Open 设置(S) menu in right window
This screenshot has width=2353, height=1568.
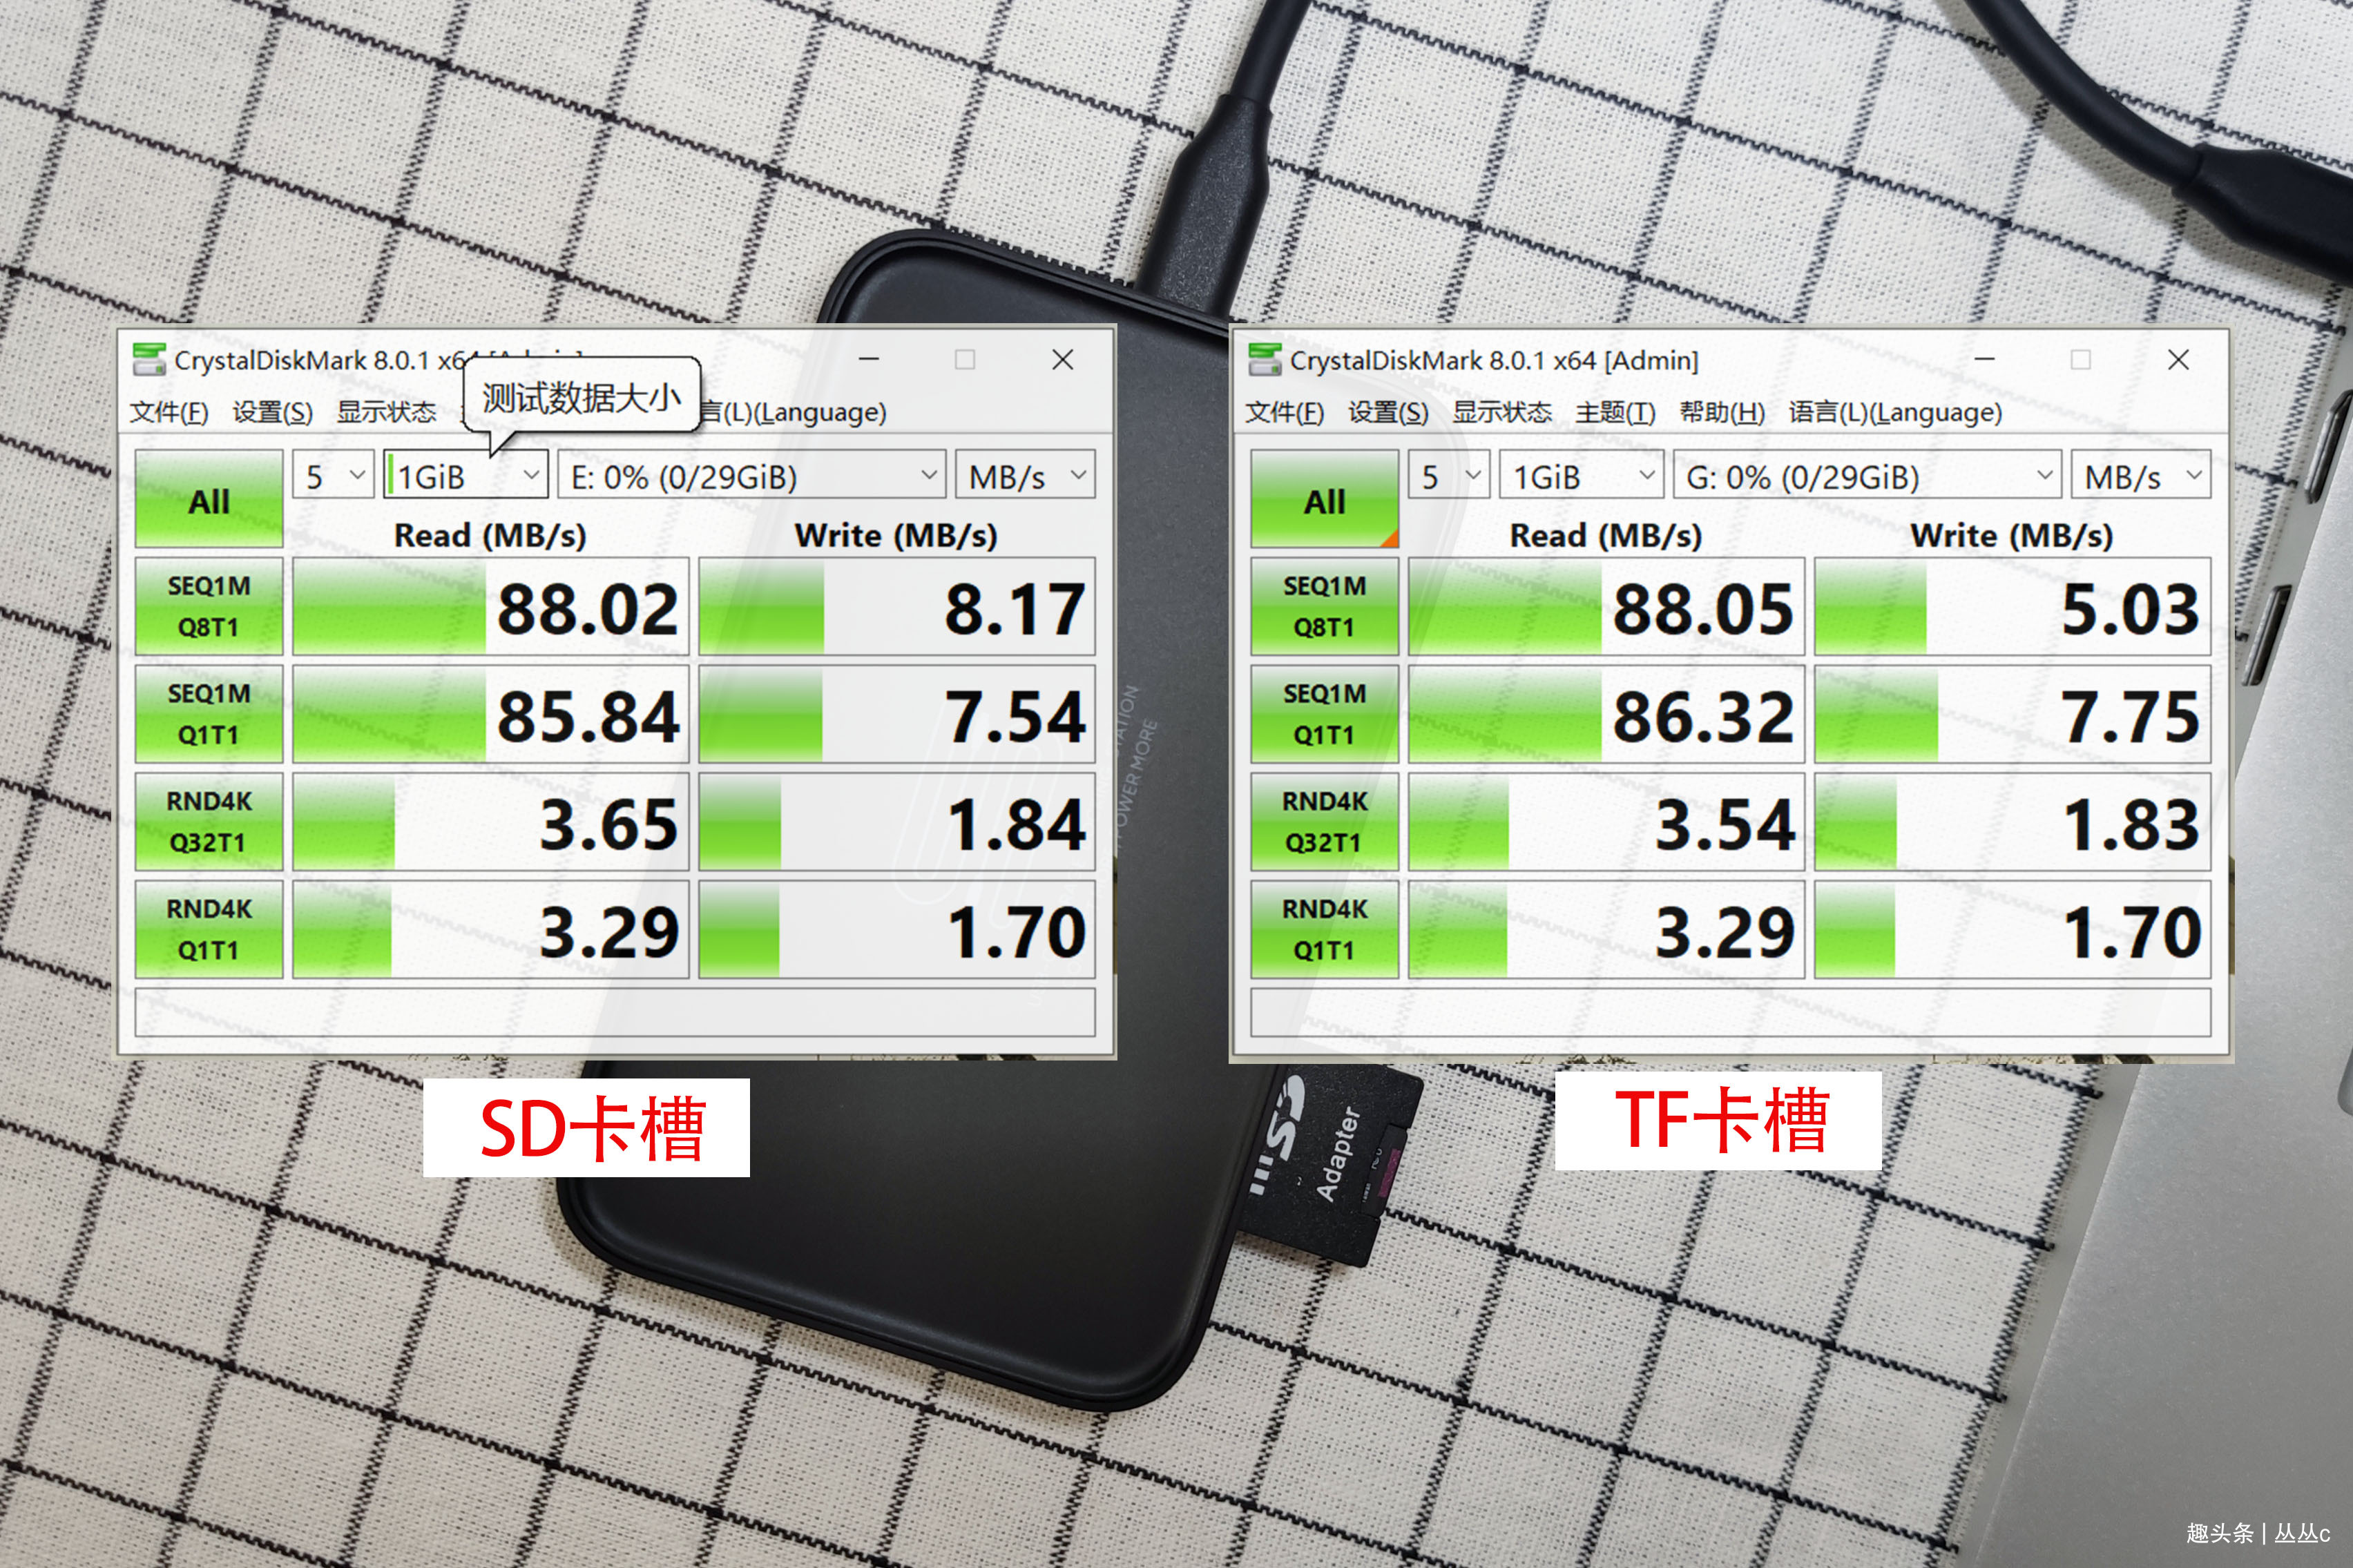click(1389, 412)
